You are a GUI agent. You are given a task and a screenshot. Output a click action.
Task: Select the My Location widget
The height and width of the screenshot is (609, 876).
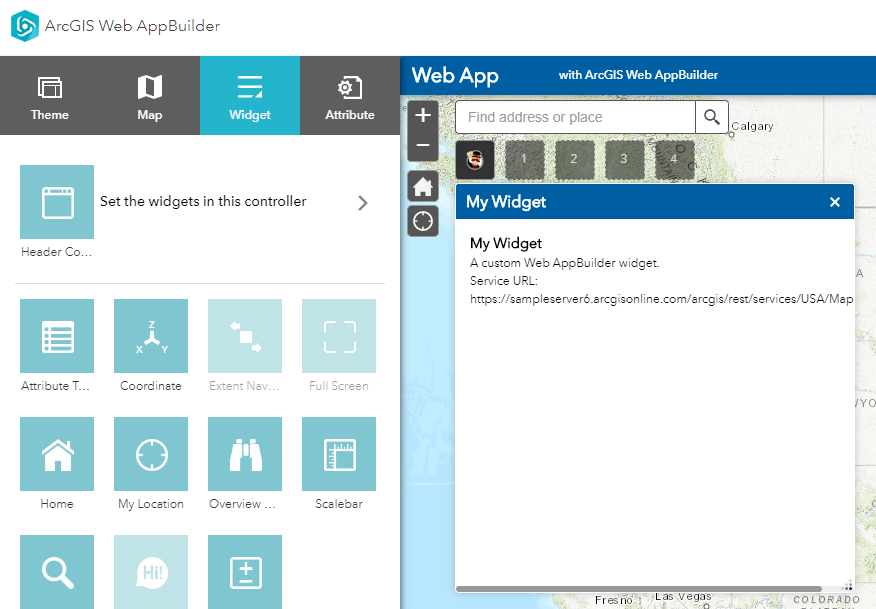150,454
